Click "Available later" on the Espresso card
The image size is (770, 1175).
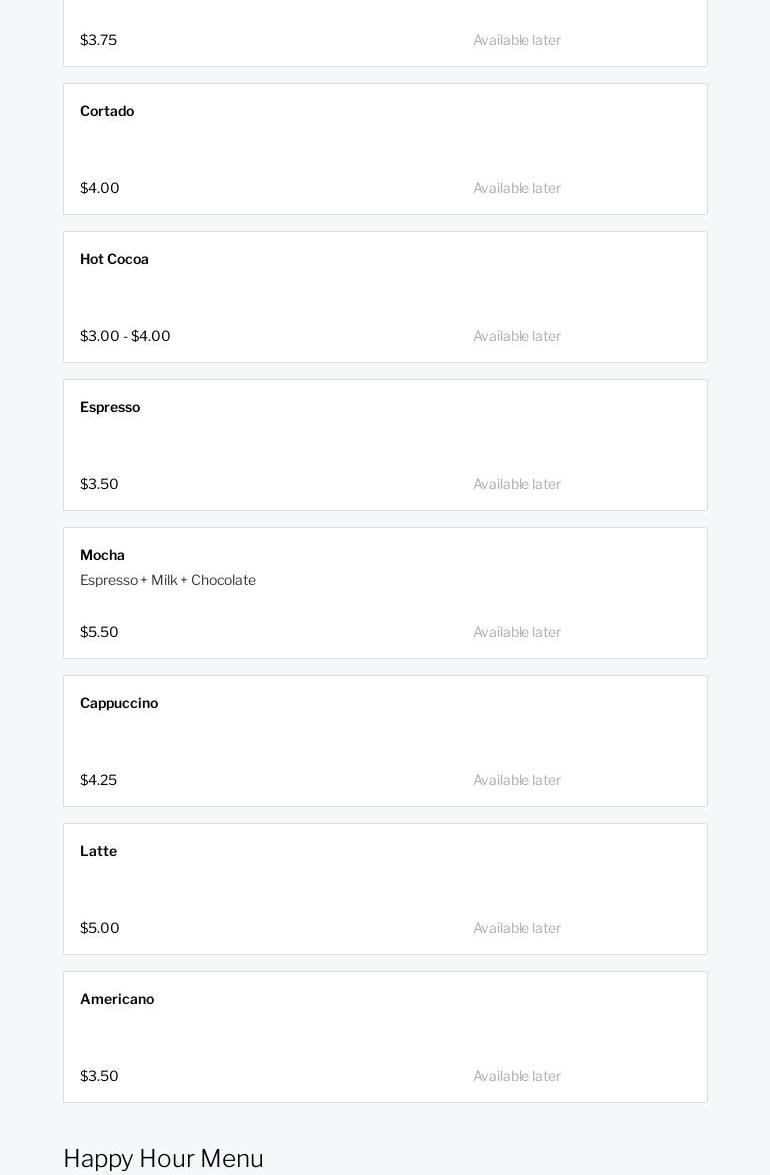click(x=517, y=484)
